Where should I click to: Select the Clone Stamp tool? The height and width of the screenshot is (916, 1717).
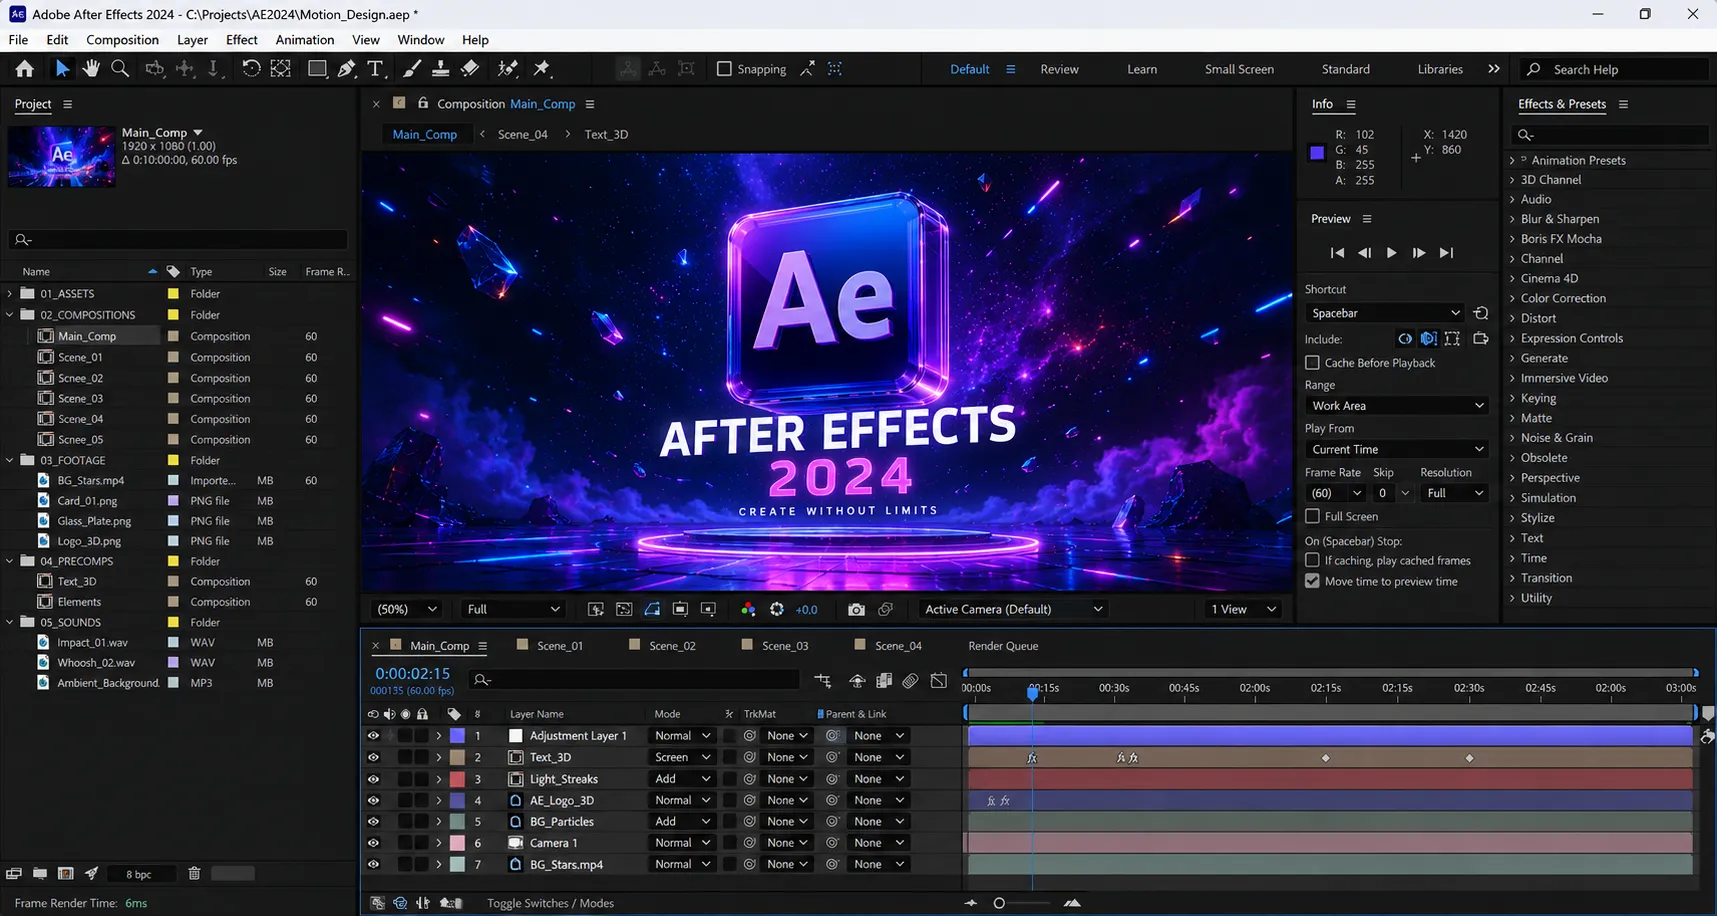440,69
